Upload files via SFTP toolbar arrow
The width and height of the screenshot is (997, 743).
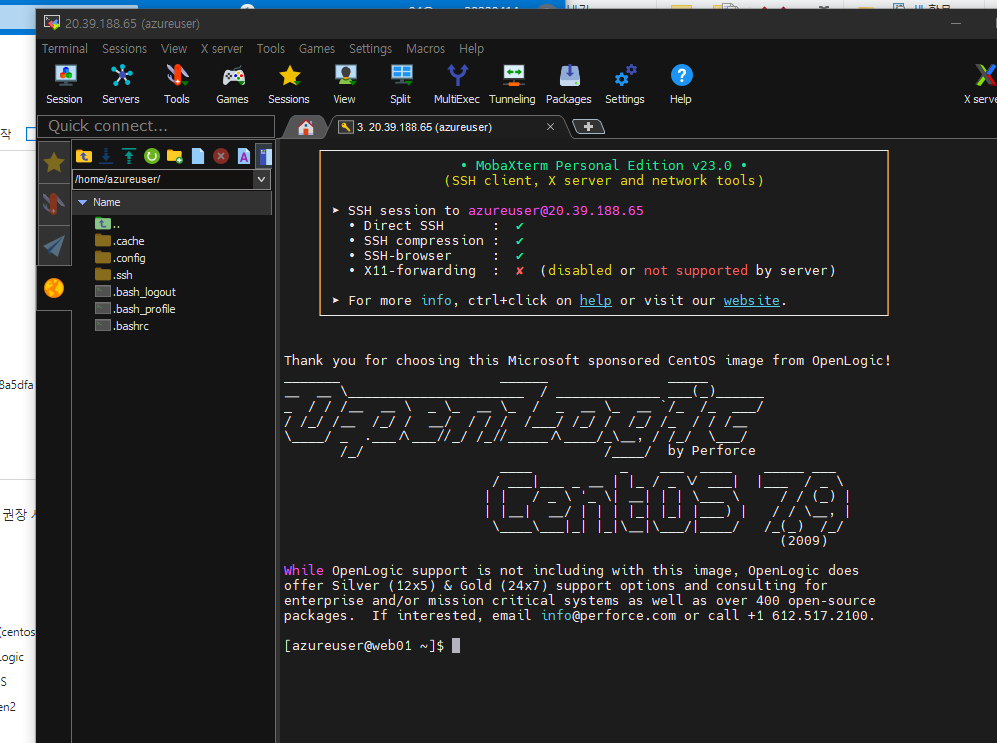click(x=129, y=156)
